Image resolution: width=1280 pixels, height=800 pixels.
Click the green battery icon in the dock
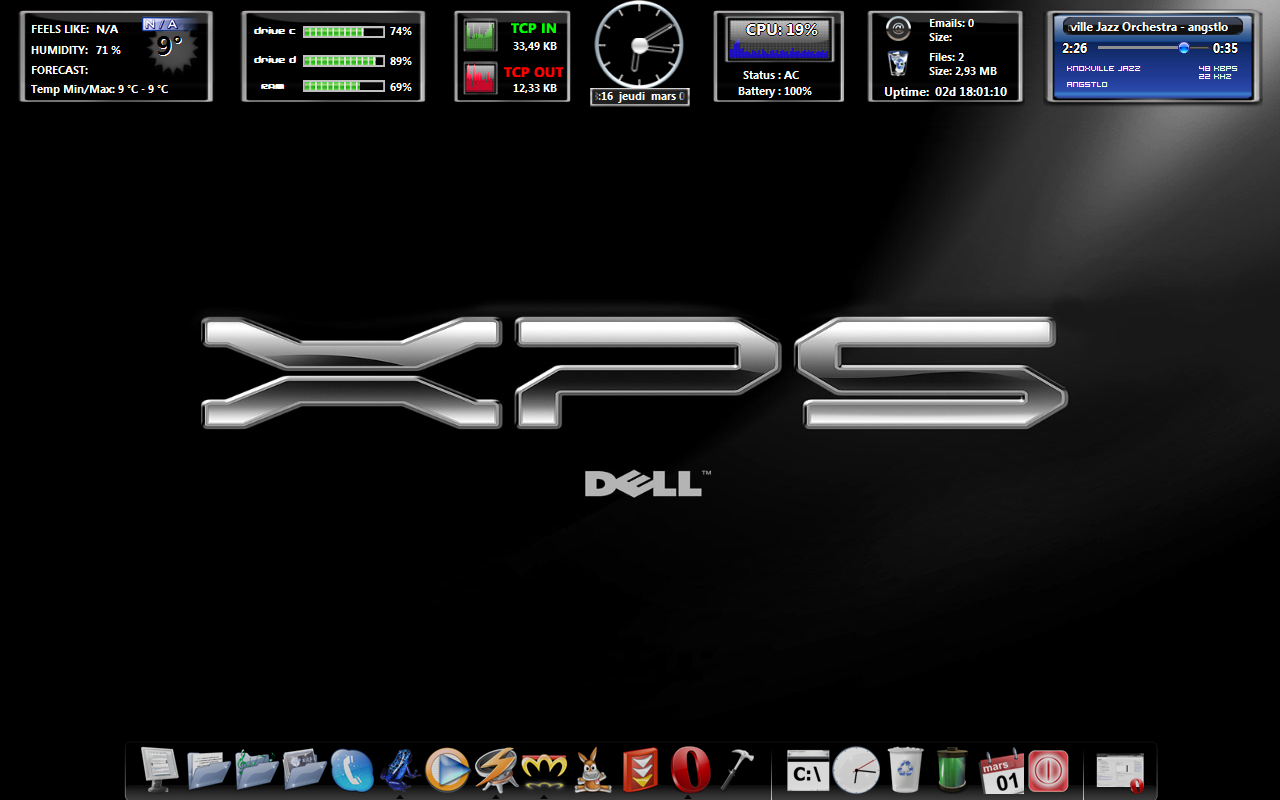pos(952,771)
